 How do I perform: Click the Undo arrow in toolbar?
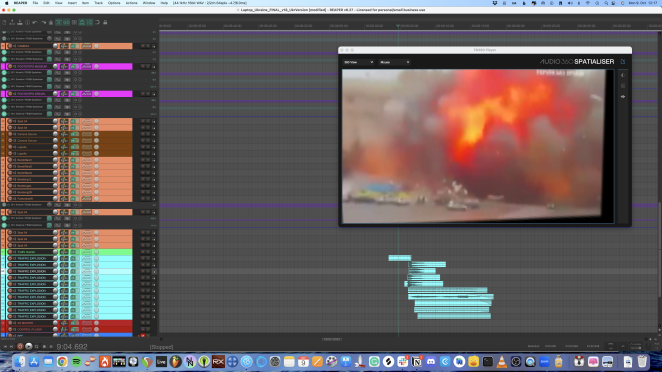click(35, 22)
